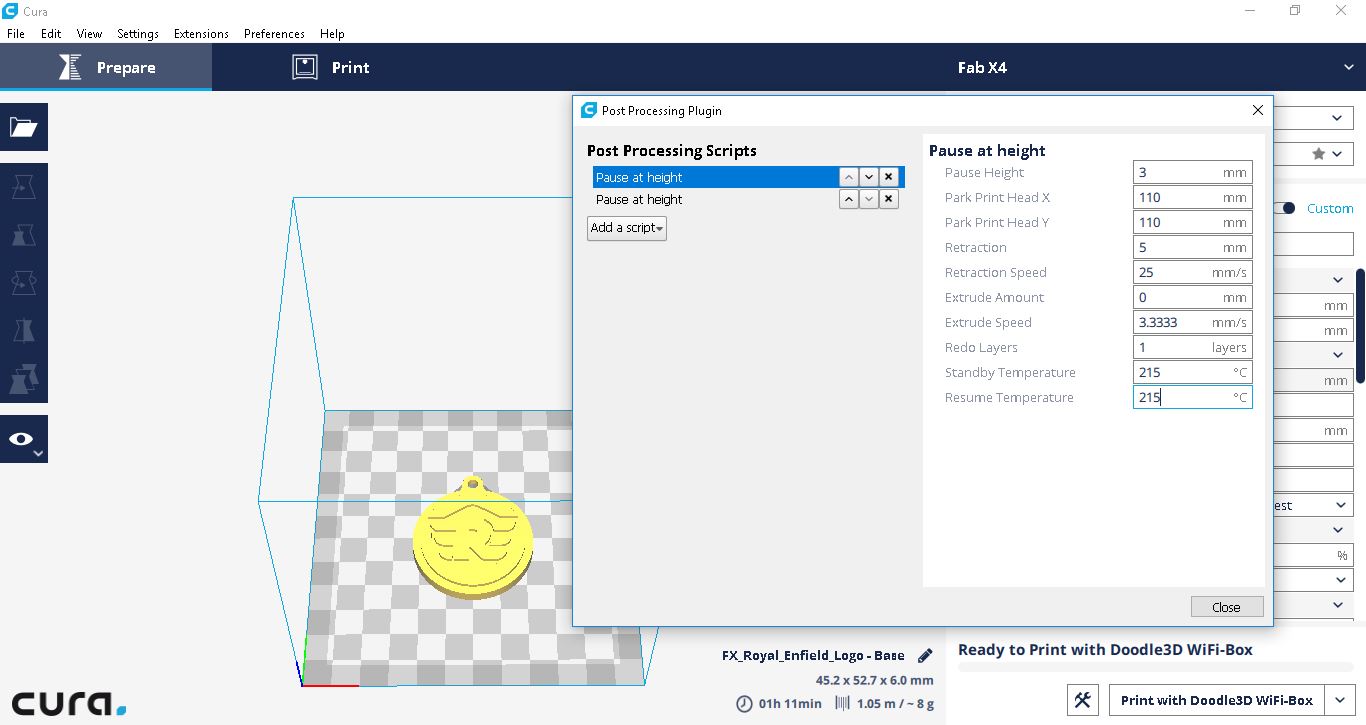Viewport: 1366px width, 725px height.
Task: Select the Move tool in left toolbar
Action: coord(24,187)
